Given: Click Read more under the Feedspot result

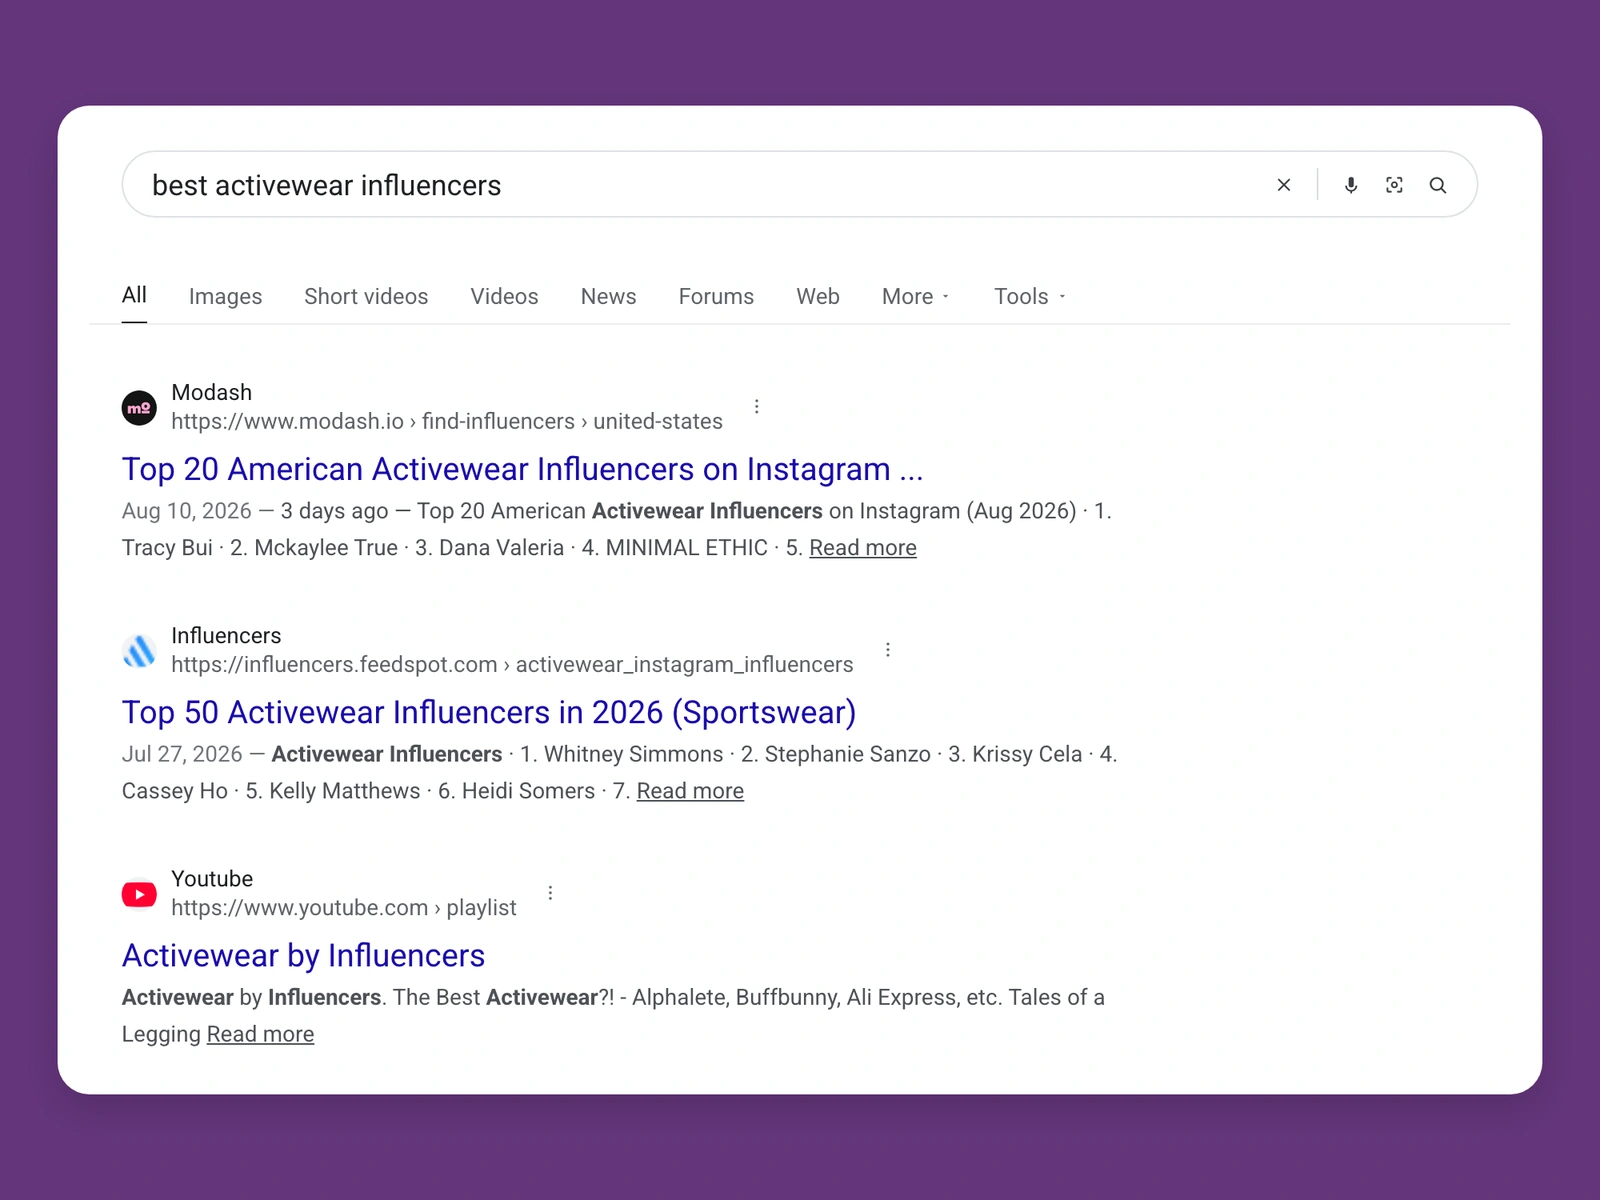Looking at the screenshot, I should tap(690, 791).
